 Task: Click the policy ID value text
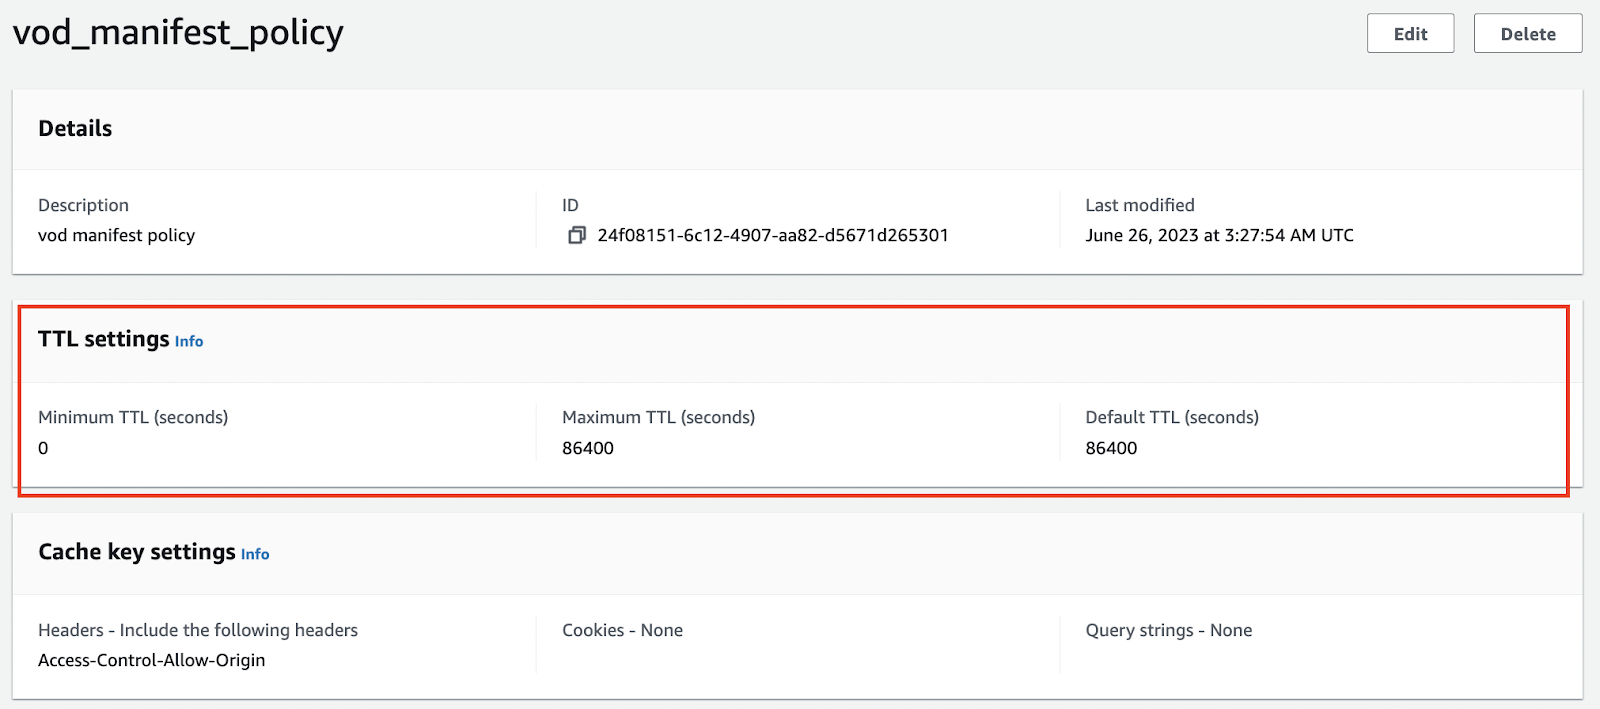[x=772, y=235]
